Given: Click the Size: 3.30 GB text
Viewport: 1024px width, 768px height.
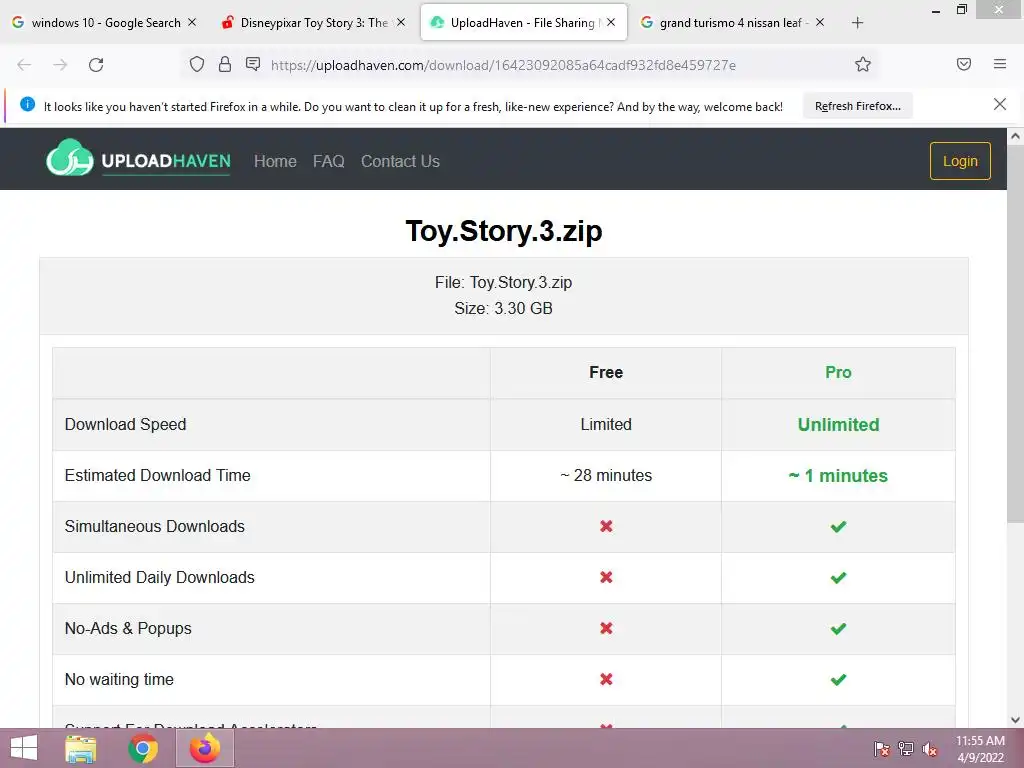Looking at the screenshot, I should pos(504,308).
